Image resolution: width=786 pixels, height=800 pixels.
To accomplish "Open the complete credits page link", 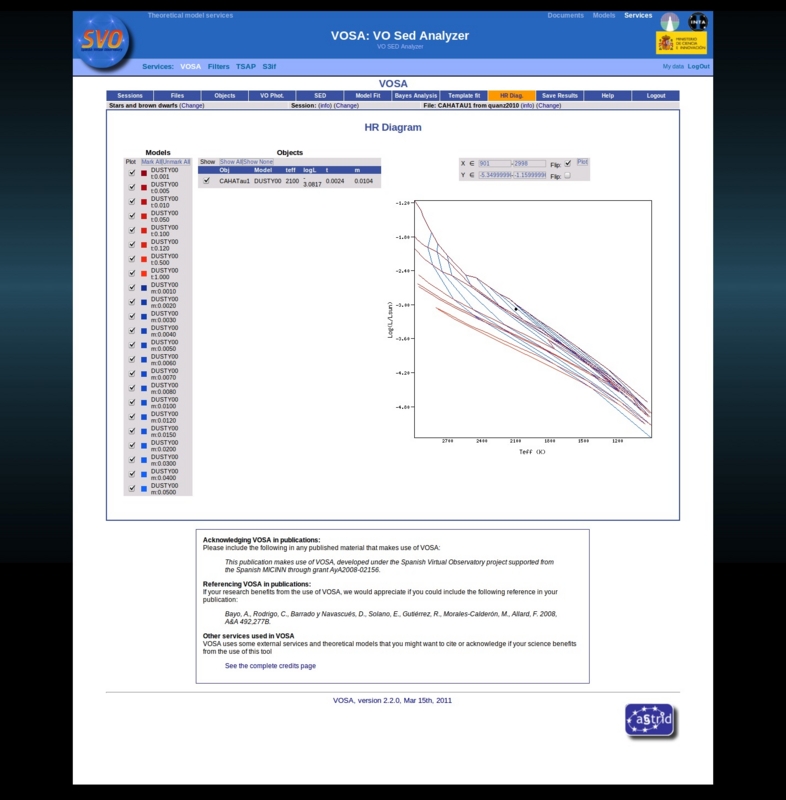I will [x=270, y=666].
